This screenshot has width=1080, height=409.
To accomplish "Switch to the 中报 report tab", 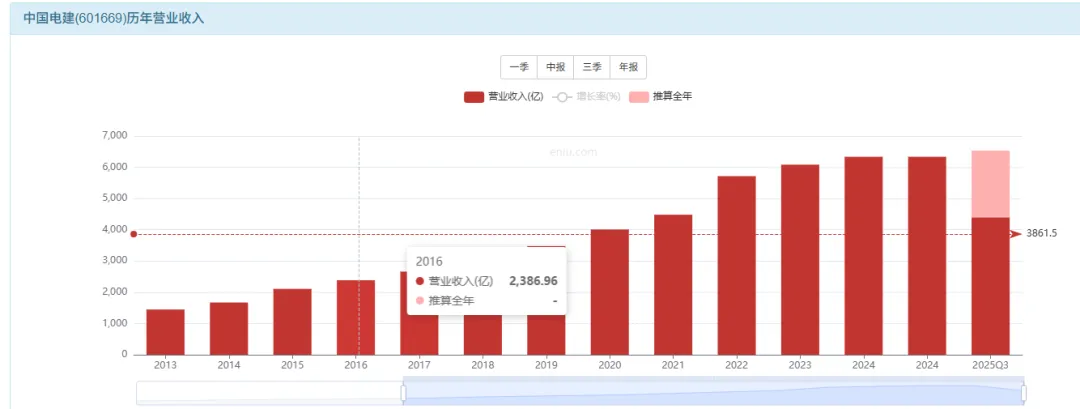I will click(555, 67).
